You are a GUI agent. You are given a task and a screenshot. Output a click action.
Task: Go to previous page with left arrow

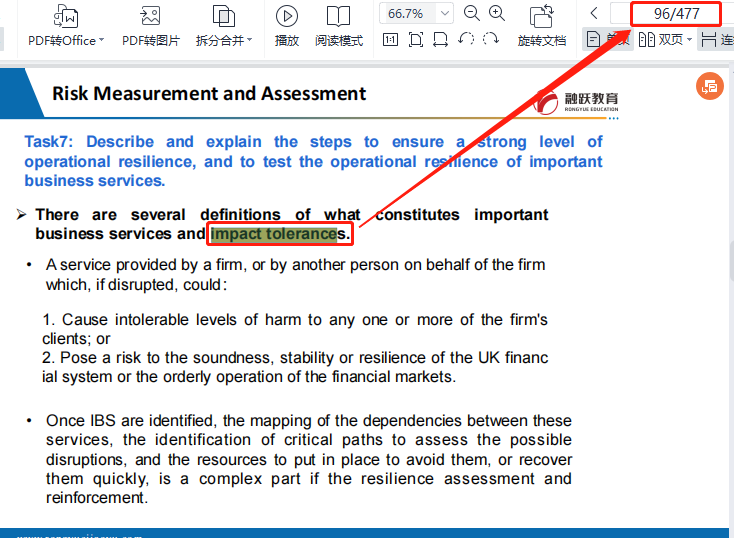pyautogui.click(x=594, y=13)
